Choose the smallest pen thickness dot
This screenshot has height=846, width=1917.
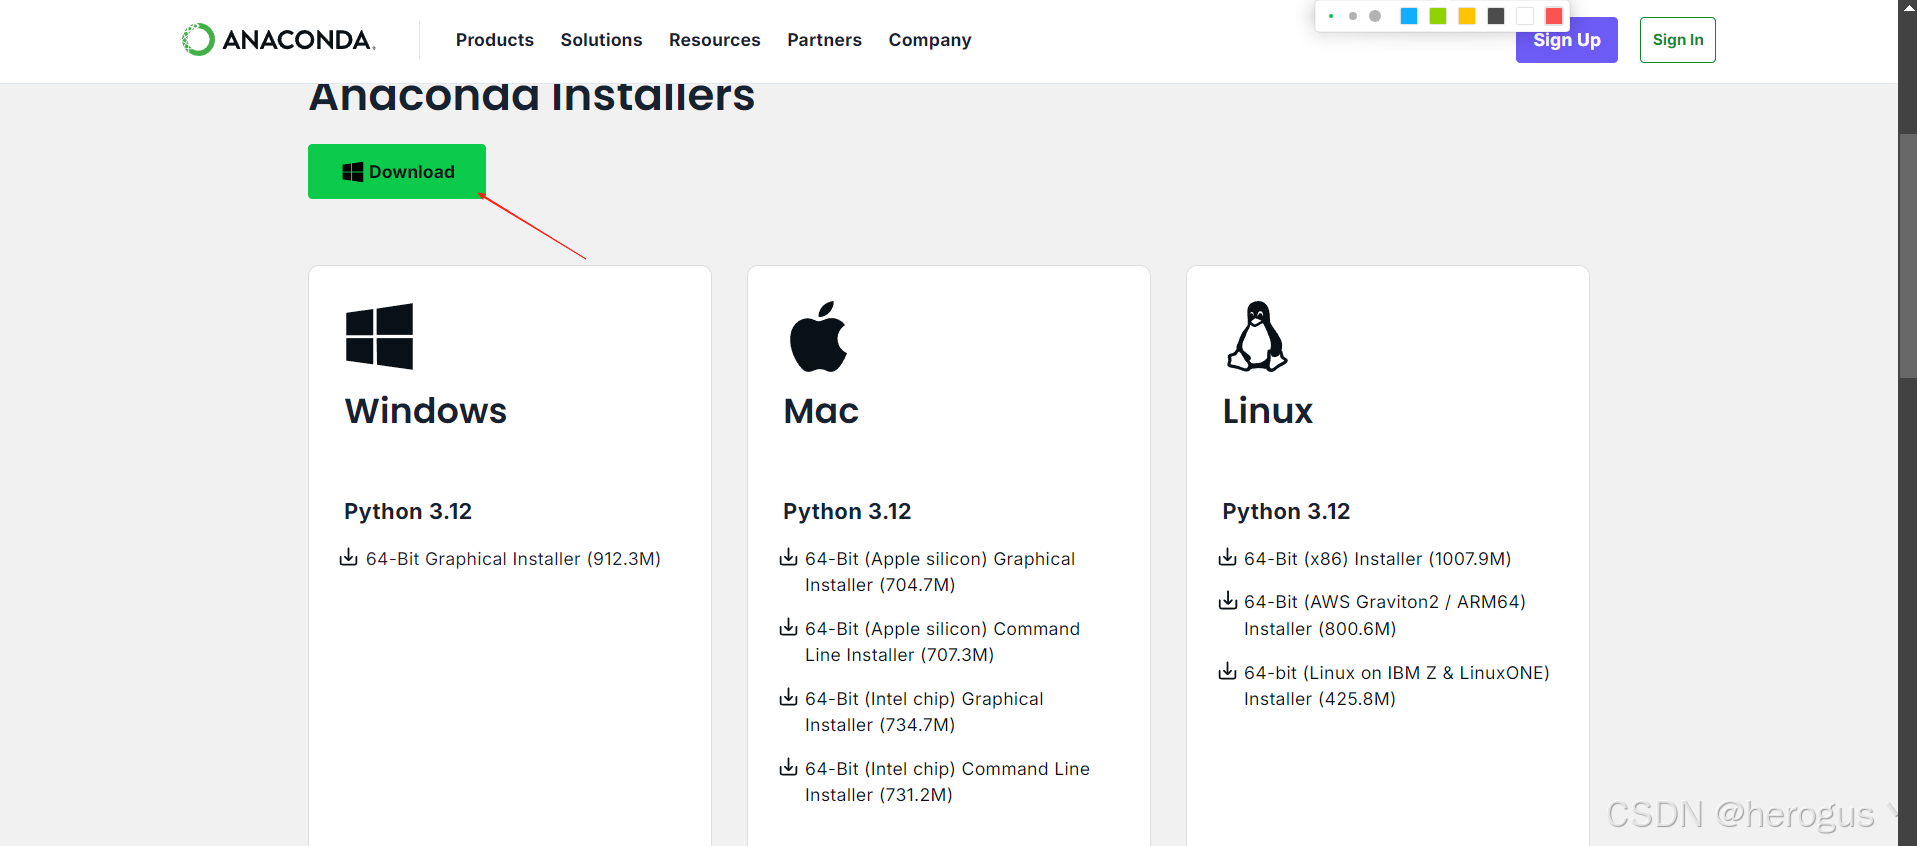pos(1331,16)
